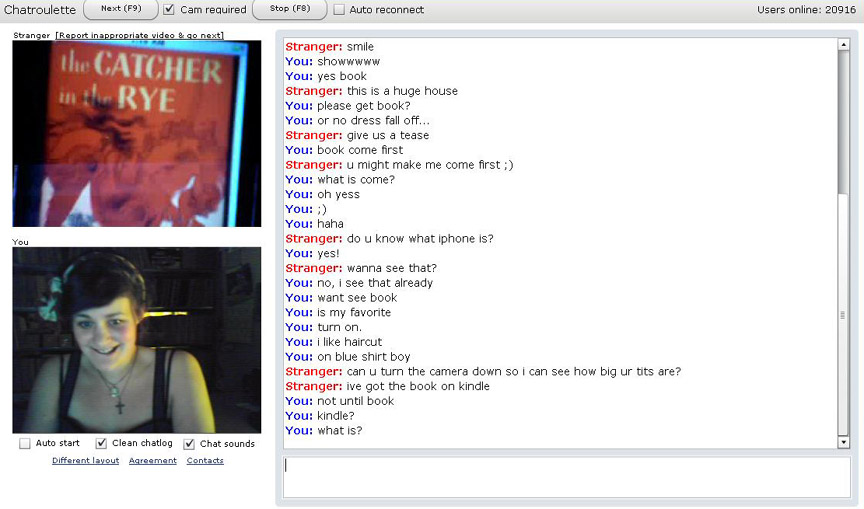Click your own webcam preview
This screenshot has height=509, width=864.
(x=137, y=340)
